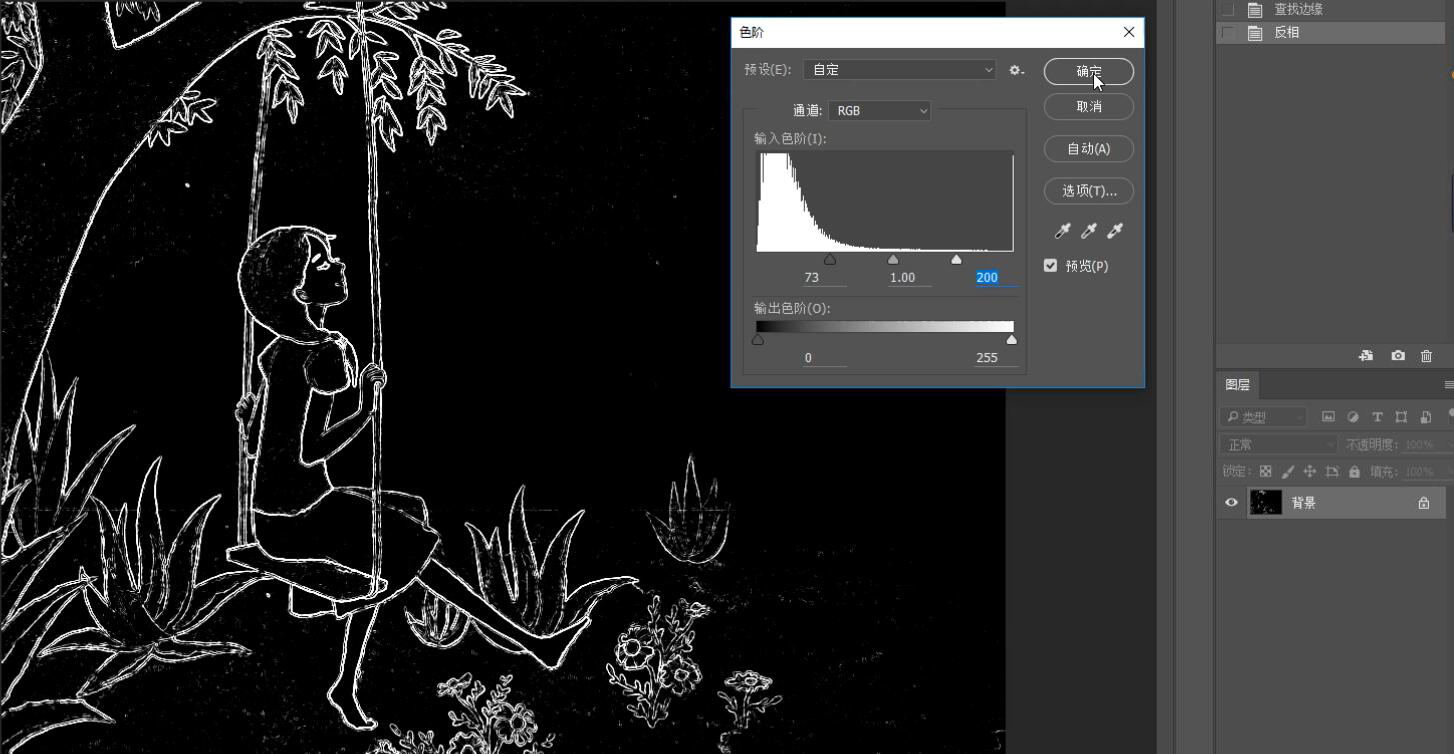This screenshot has width=1454, height=754.
Task: Lock transparent pixels icon
Action: pyautogui.click(x=1265, y=471)
